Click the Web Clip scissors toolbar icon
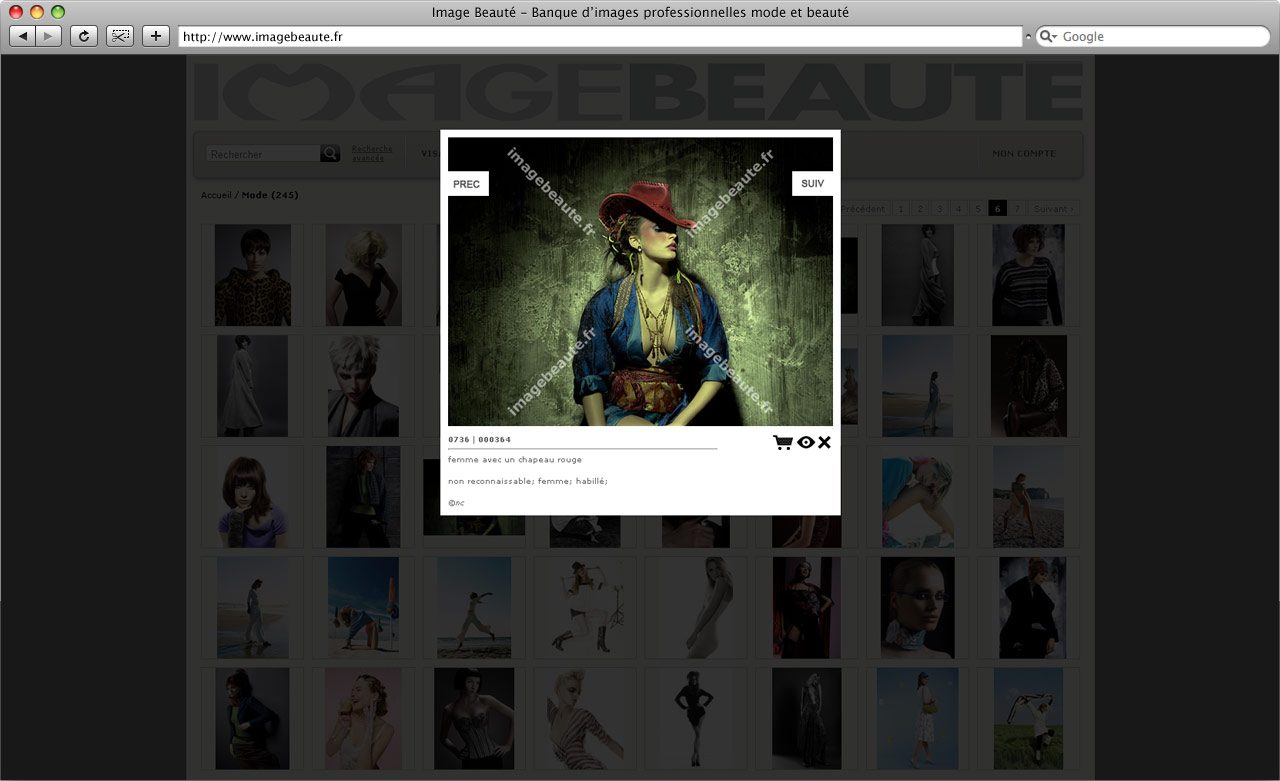Screen dimensions: 1280x781 click(120, 36)
